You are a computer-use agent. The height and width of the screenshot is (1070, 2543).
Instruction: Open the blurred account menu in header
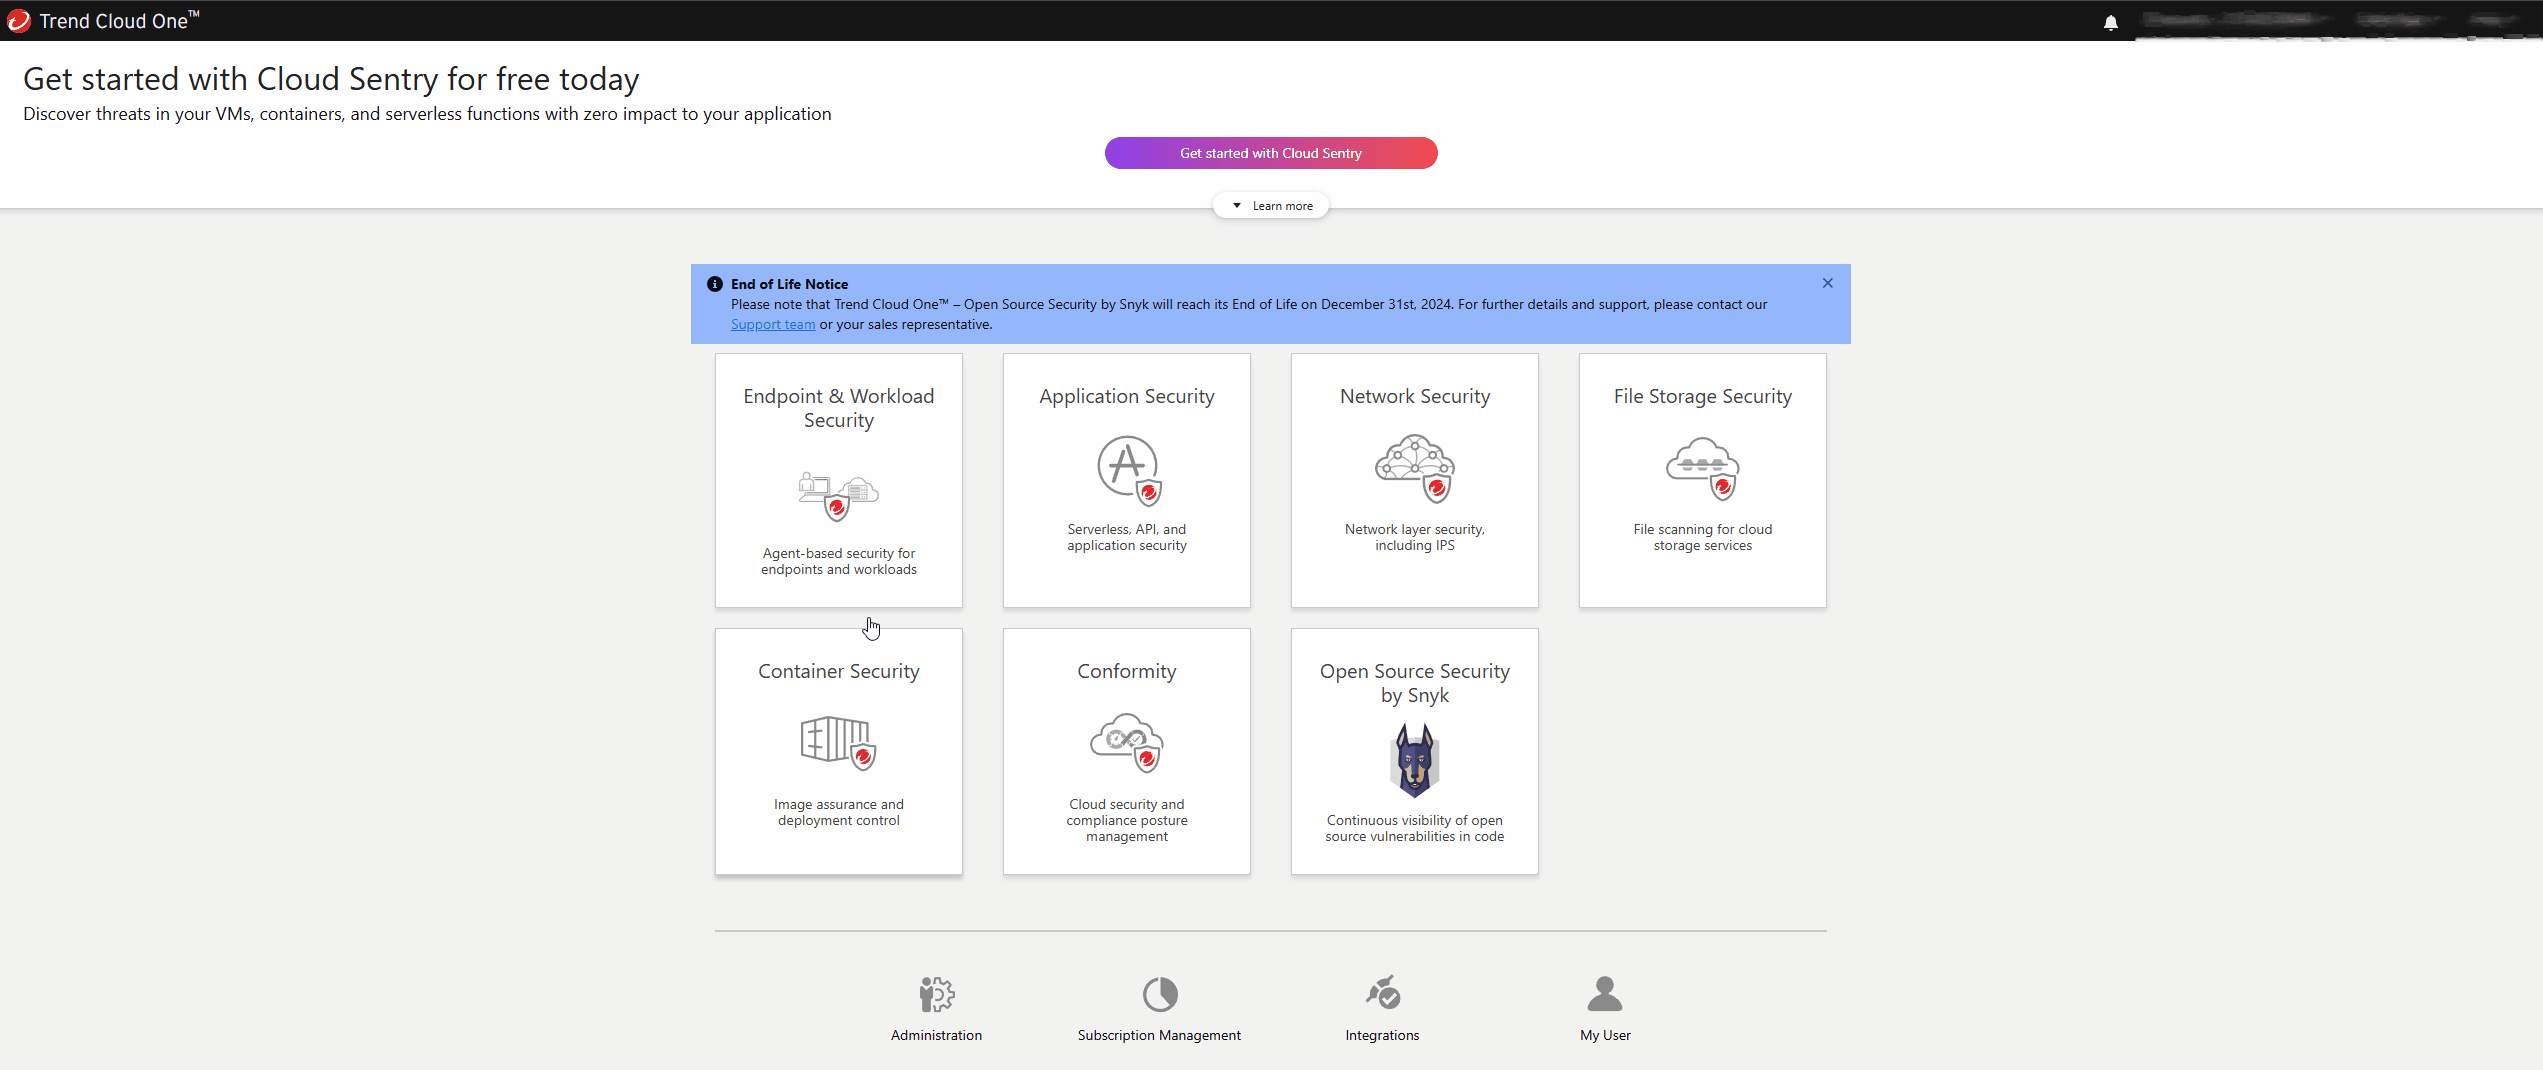2330,21
